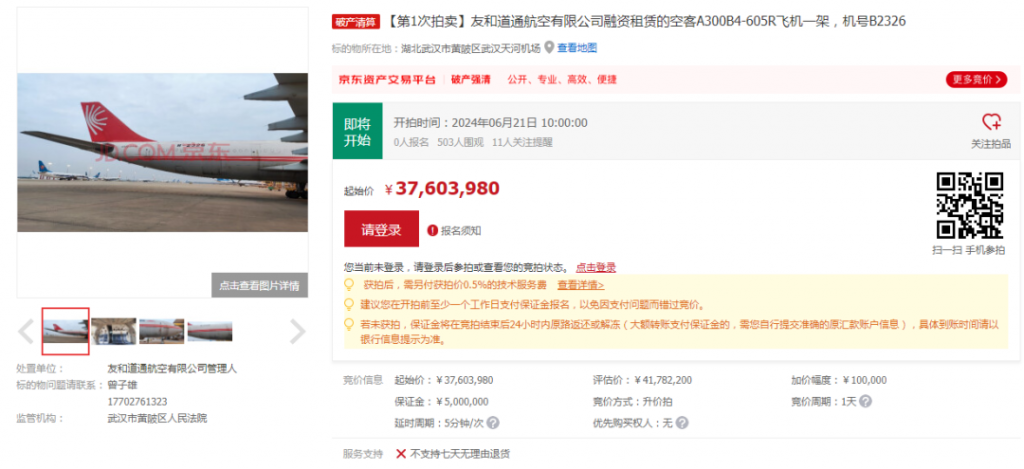Viewport: 1024px width, 469px height.
Task: Click contact name 曾子雄
Action: coord(122,385)
